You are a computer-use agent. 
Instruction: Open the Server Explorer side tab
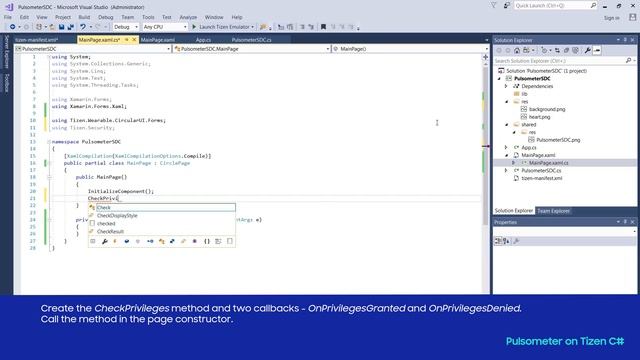tap(7, 52)
